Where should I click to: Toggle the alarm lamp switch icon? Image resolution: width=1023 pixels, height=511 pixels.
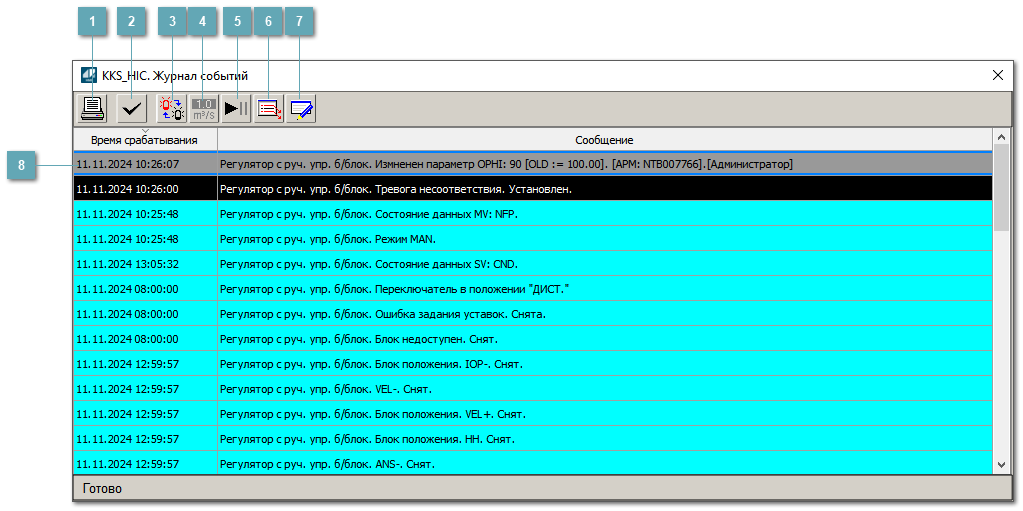(x=171, y=109)
